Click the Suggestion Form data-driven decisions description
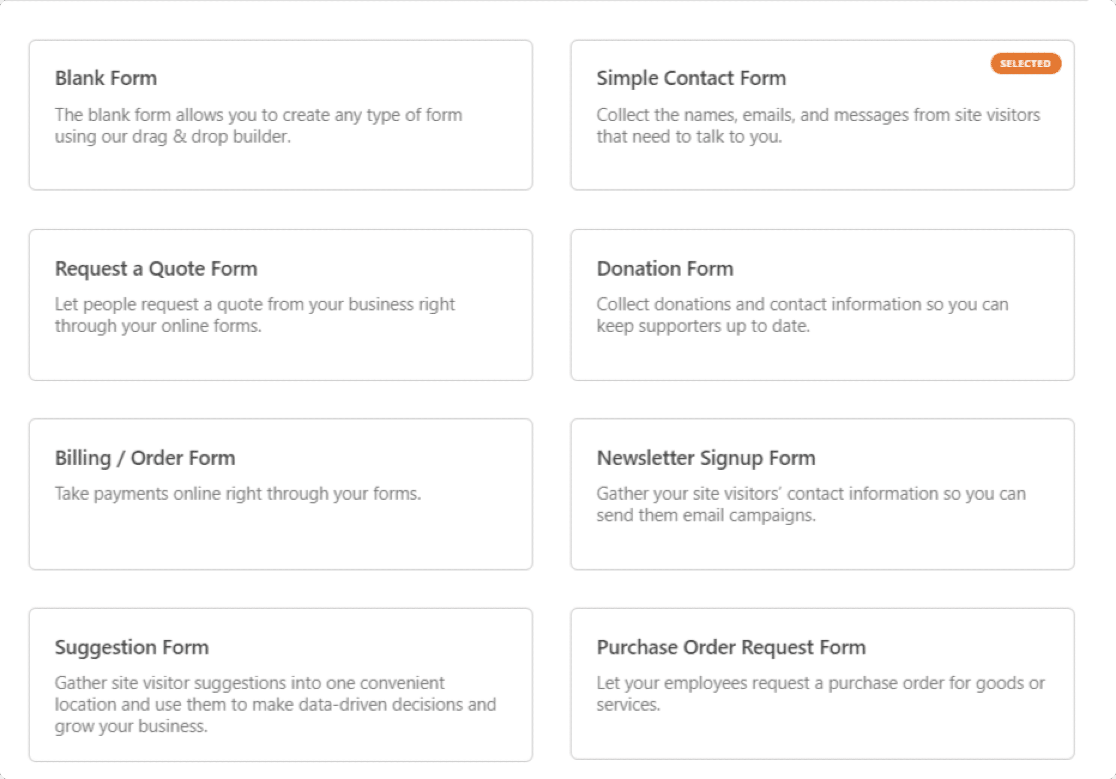Viewport: 1116px width, 779px height. [x=275, y=705]
